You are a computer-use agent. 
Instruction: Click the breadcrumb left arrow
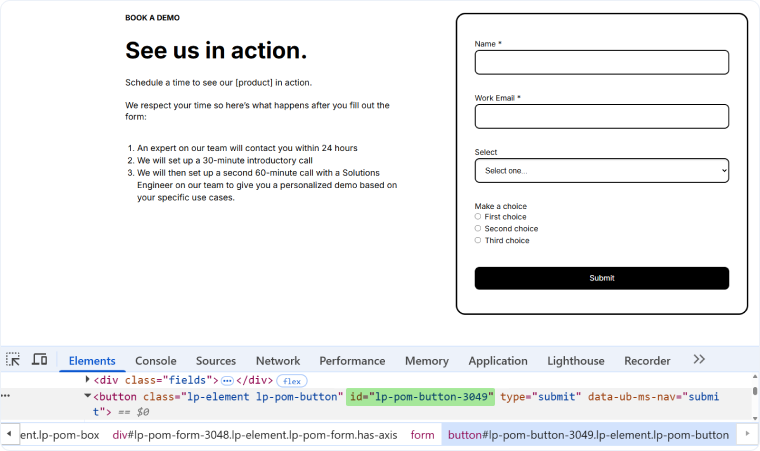tap(9, 434)
